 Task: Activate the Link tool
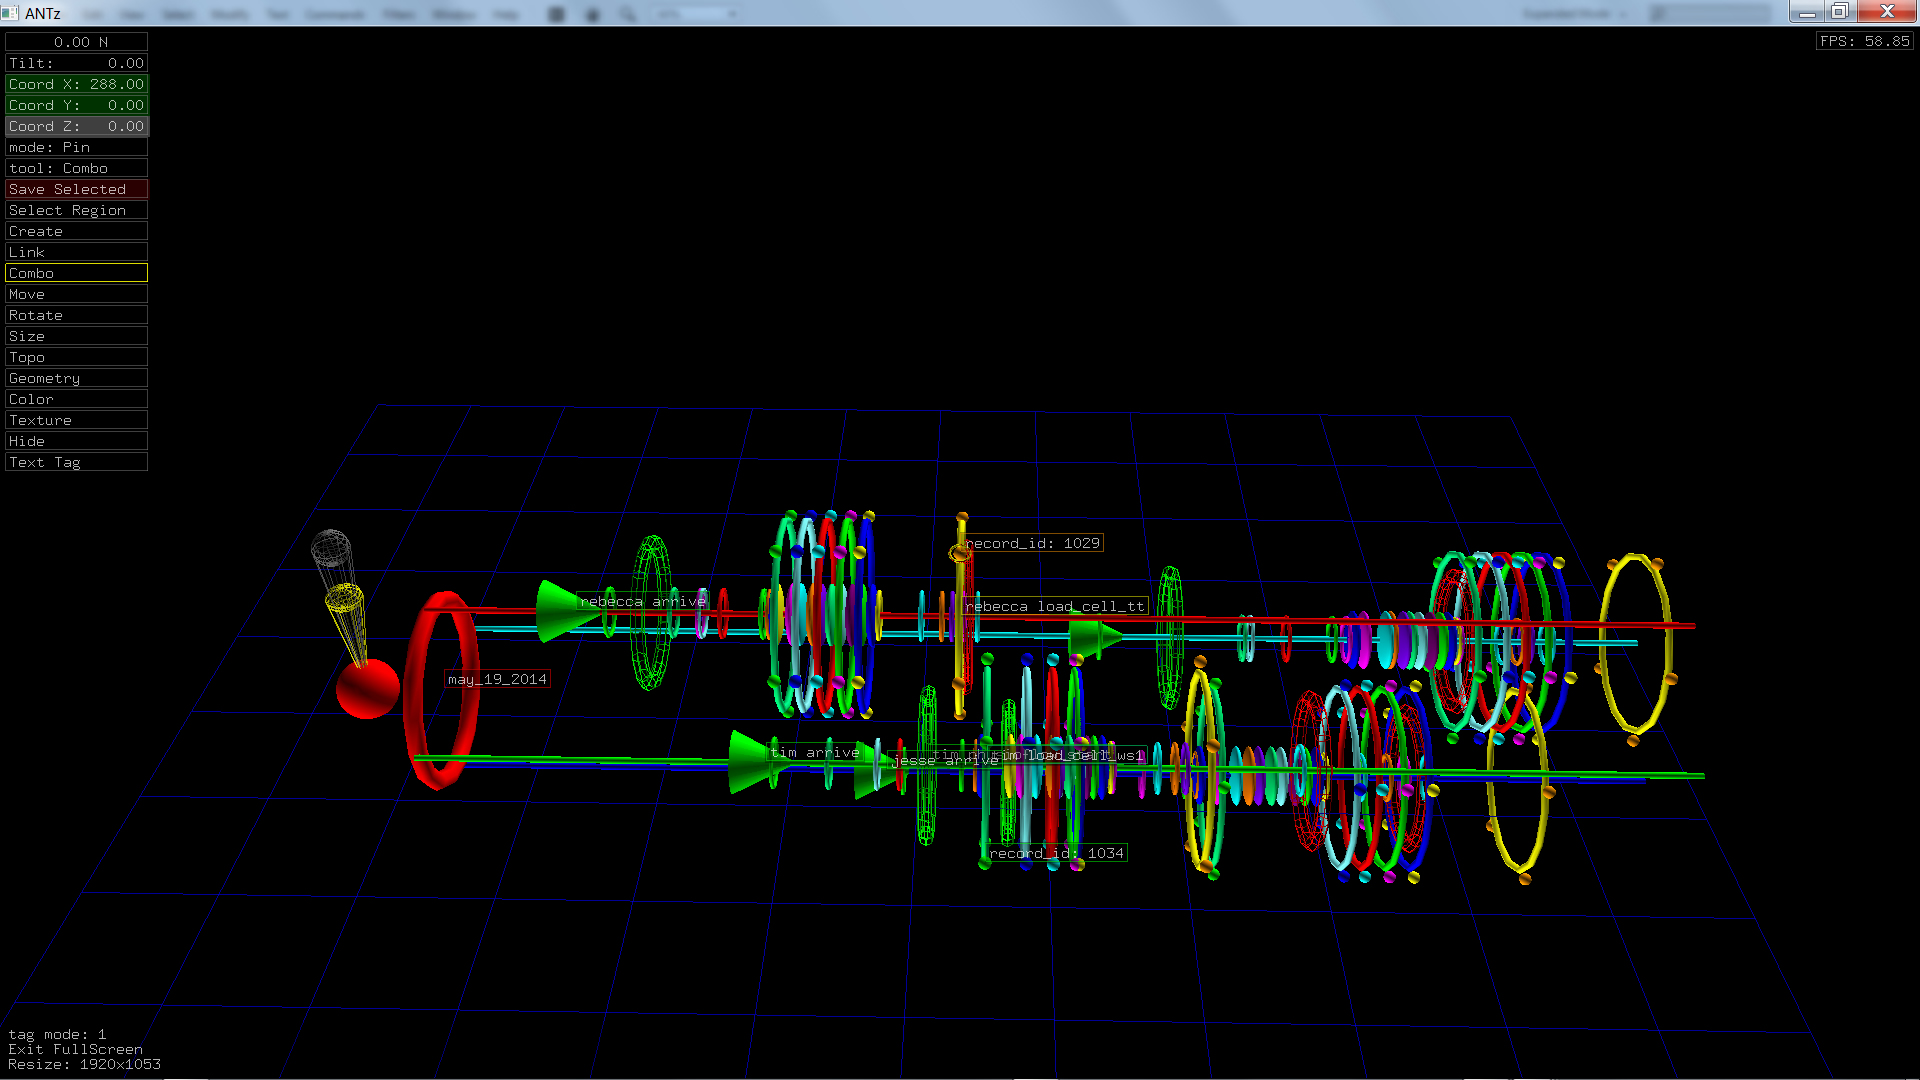[76, 252]
